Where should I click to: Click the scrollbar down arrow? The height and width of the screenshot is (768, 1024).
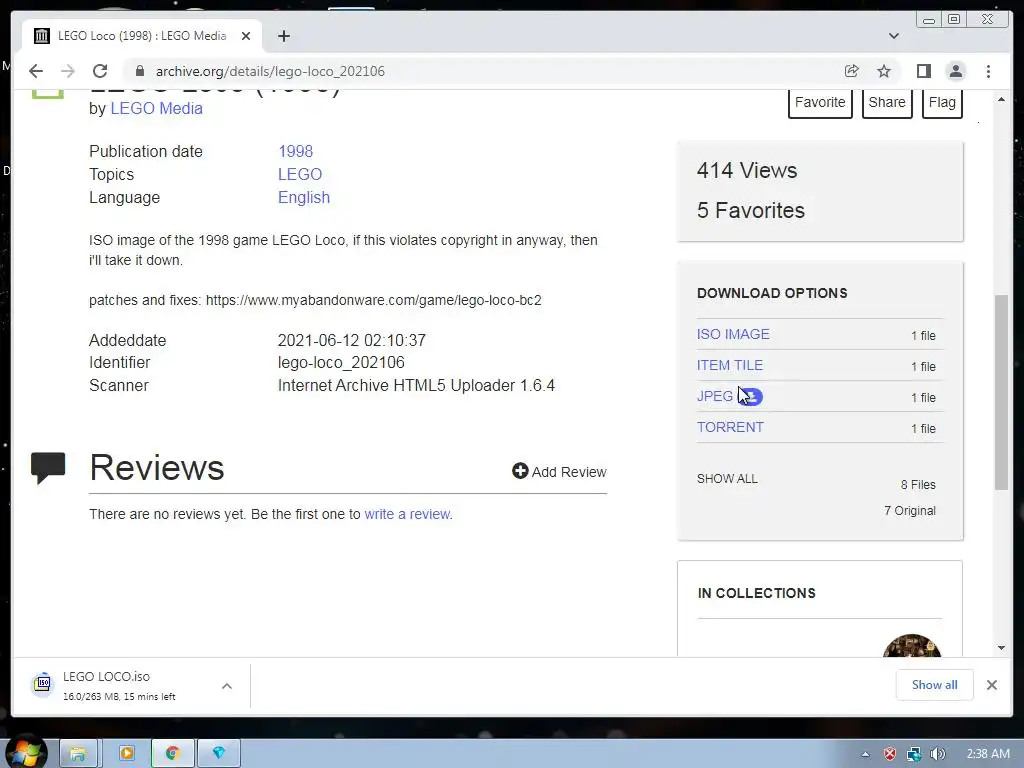[1001, 648]
